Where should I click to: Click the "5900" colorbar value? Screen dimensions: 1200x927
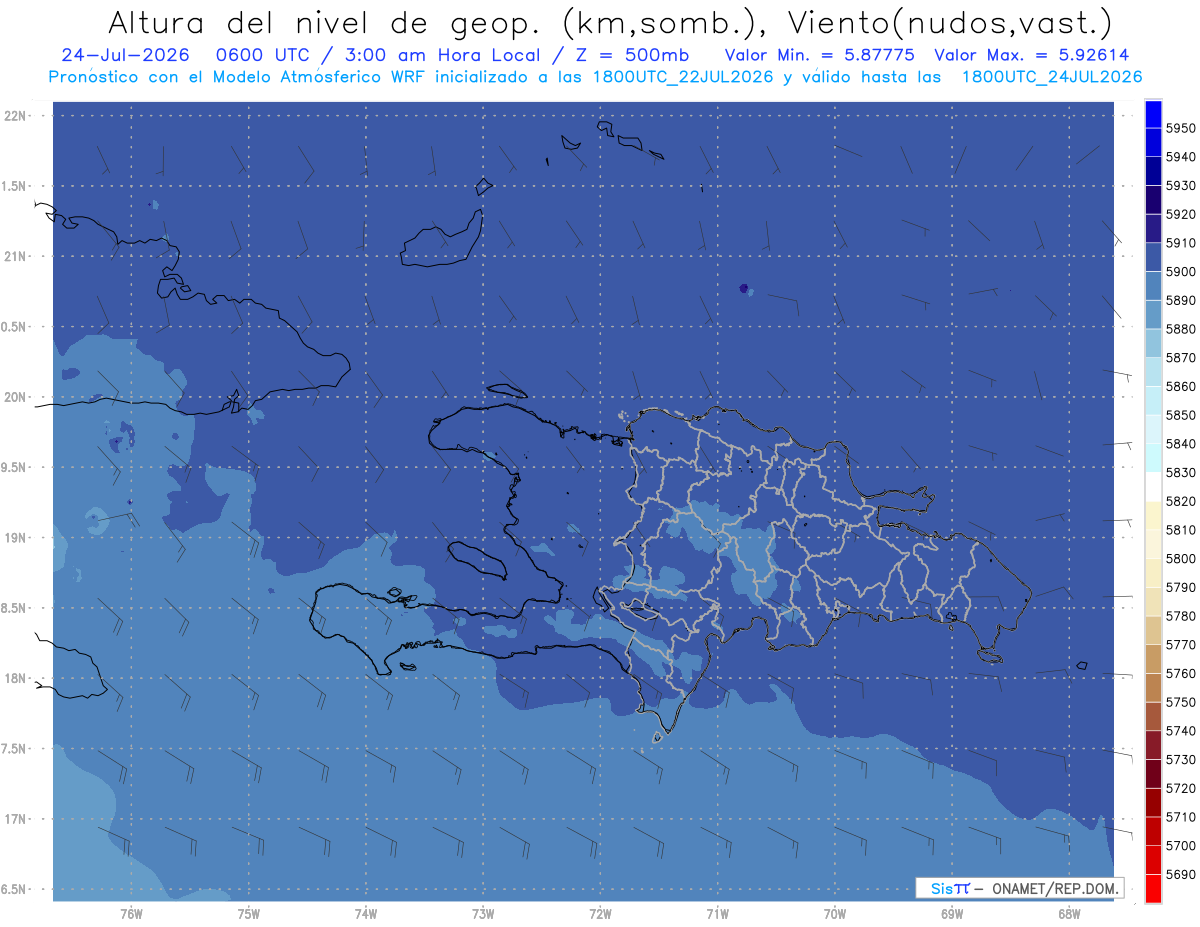1180,271
